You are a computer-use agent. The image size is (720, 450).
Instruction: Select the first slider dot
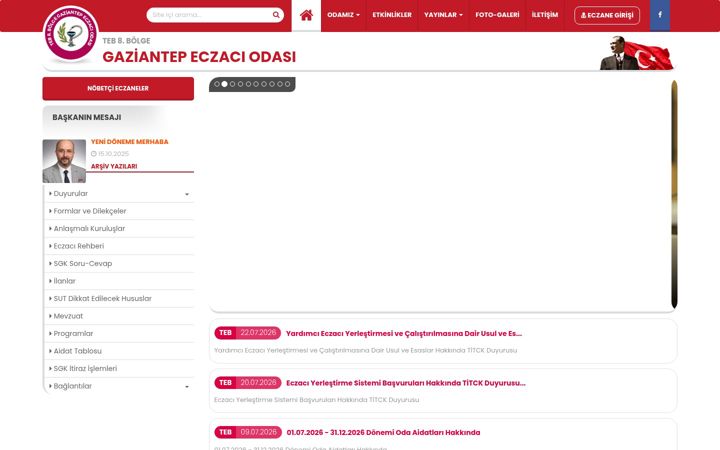pos(217,84)
